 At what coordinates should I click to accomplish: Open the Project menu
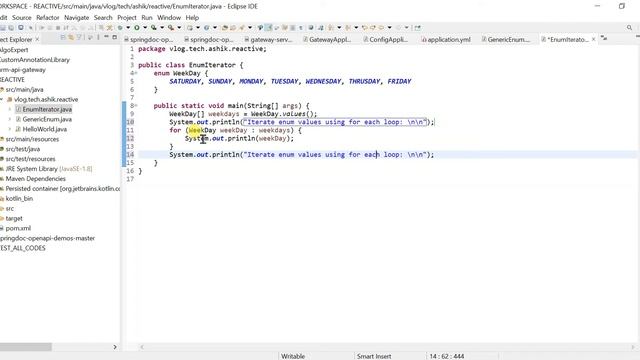(127, 18)
